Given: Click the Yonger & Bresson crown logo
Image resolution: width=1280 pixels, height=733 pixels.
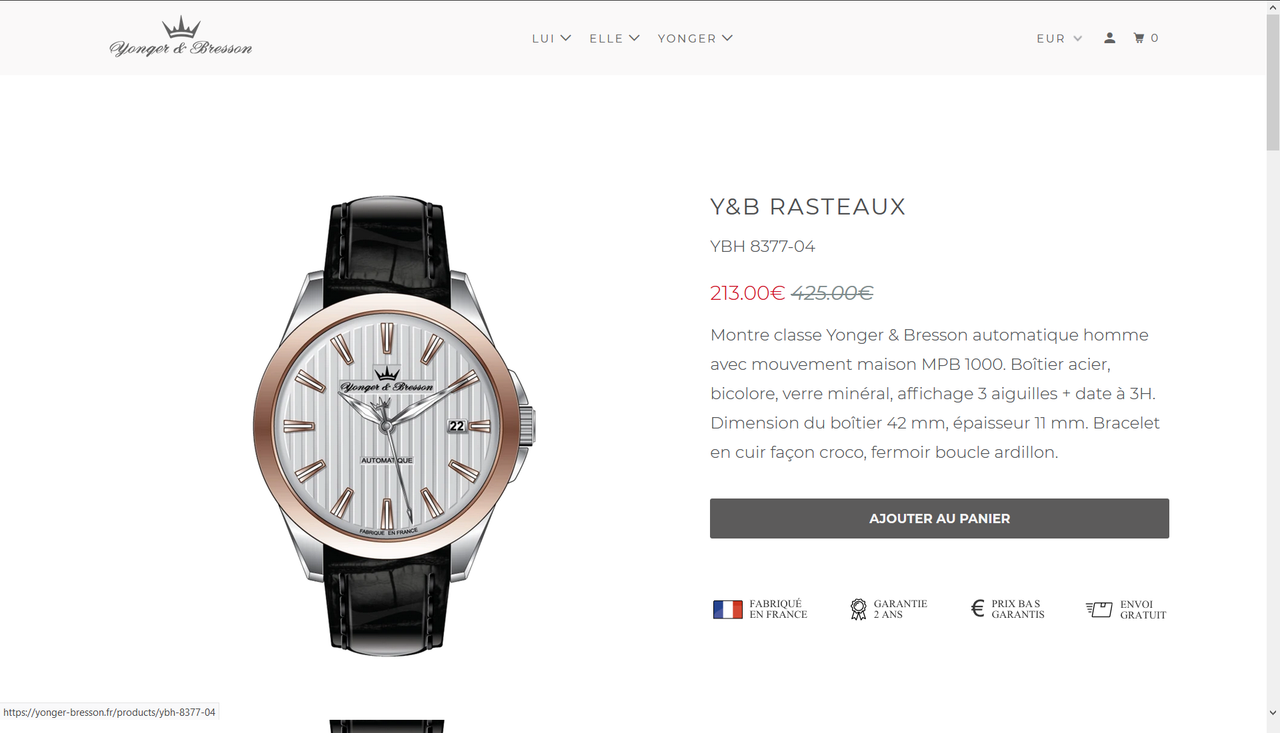Looking at the screenshot, I should tap(181, 38).
